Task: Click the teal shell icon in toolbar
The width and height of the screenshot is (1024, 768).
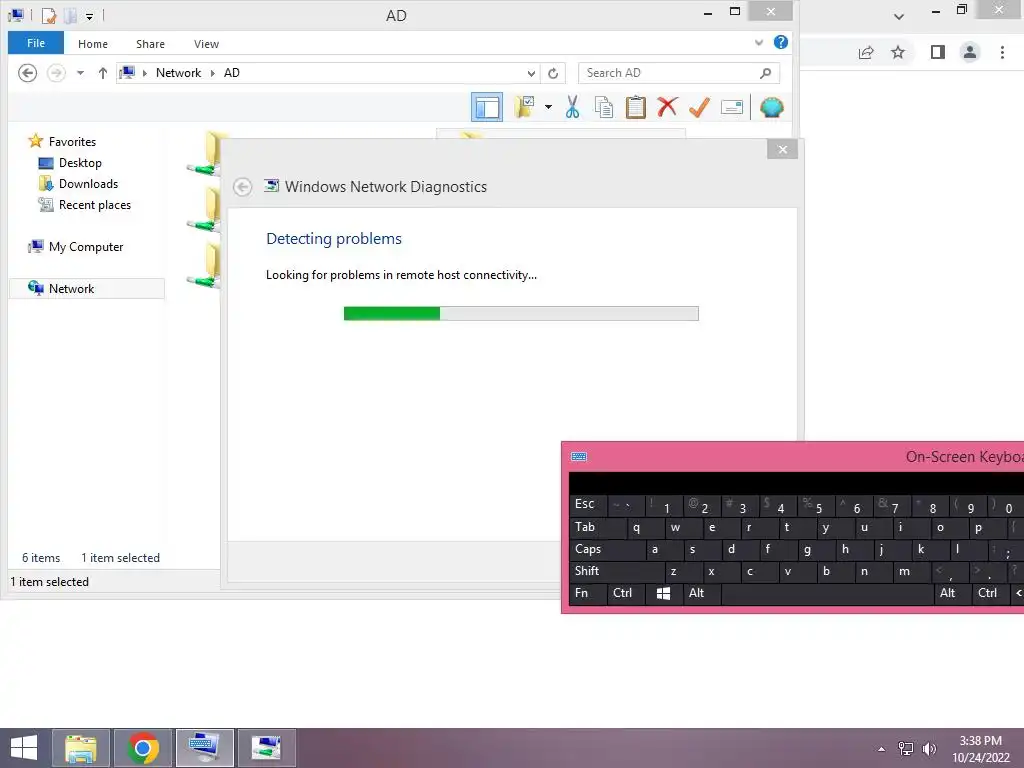Action: pos(771,107)
